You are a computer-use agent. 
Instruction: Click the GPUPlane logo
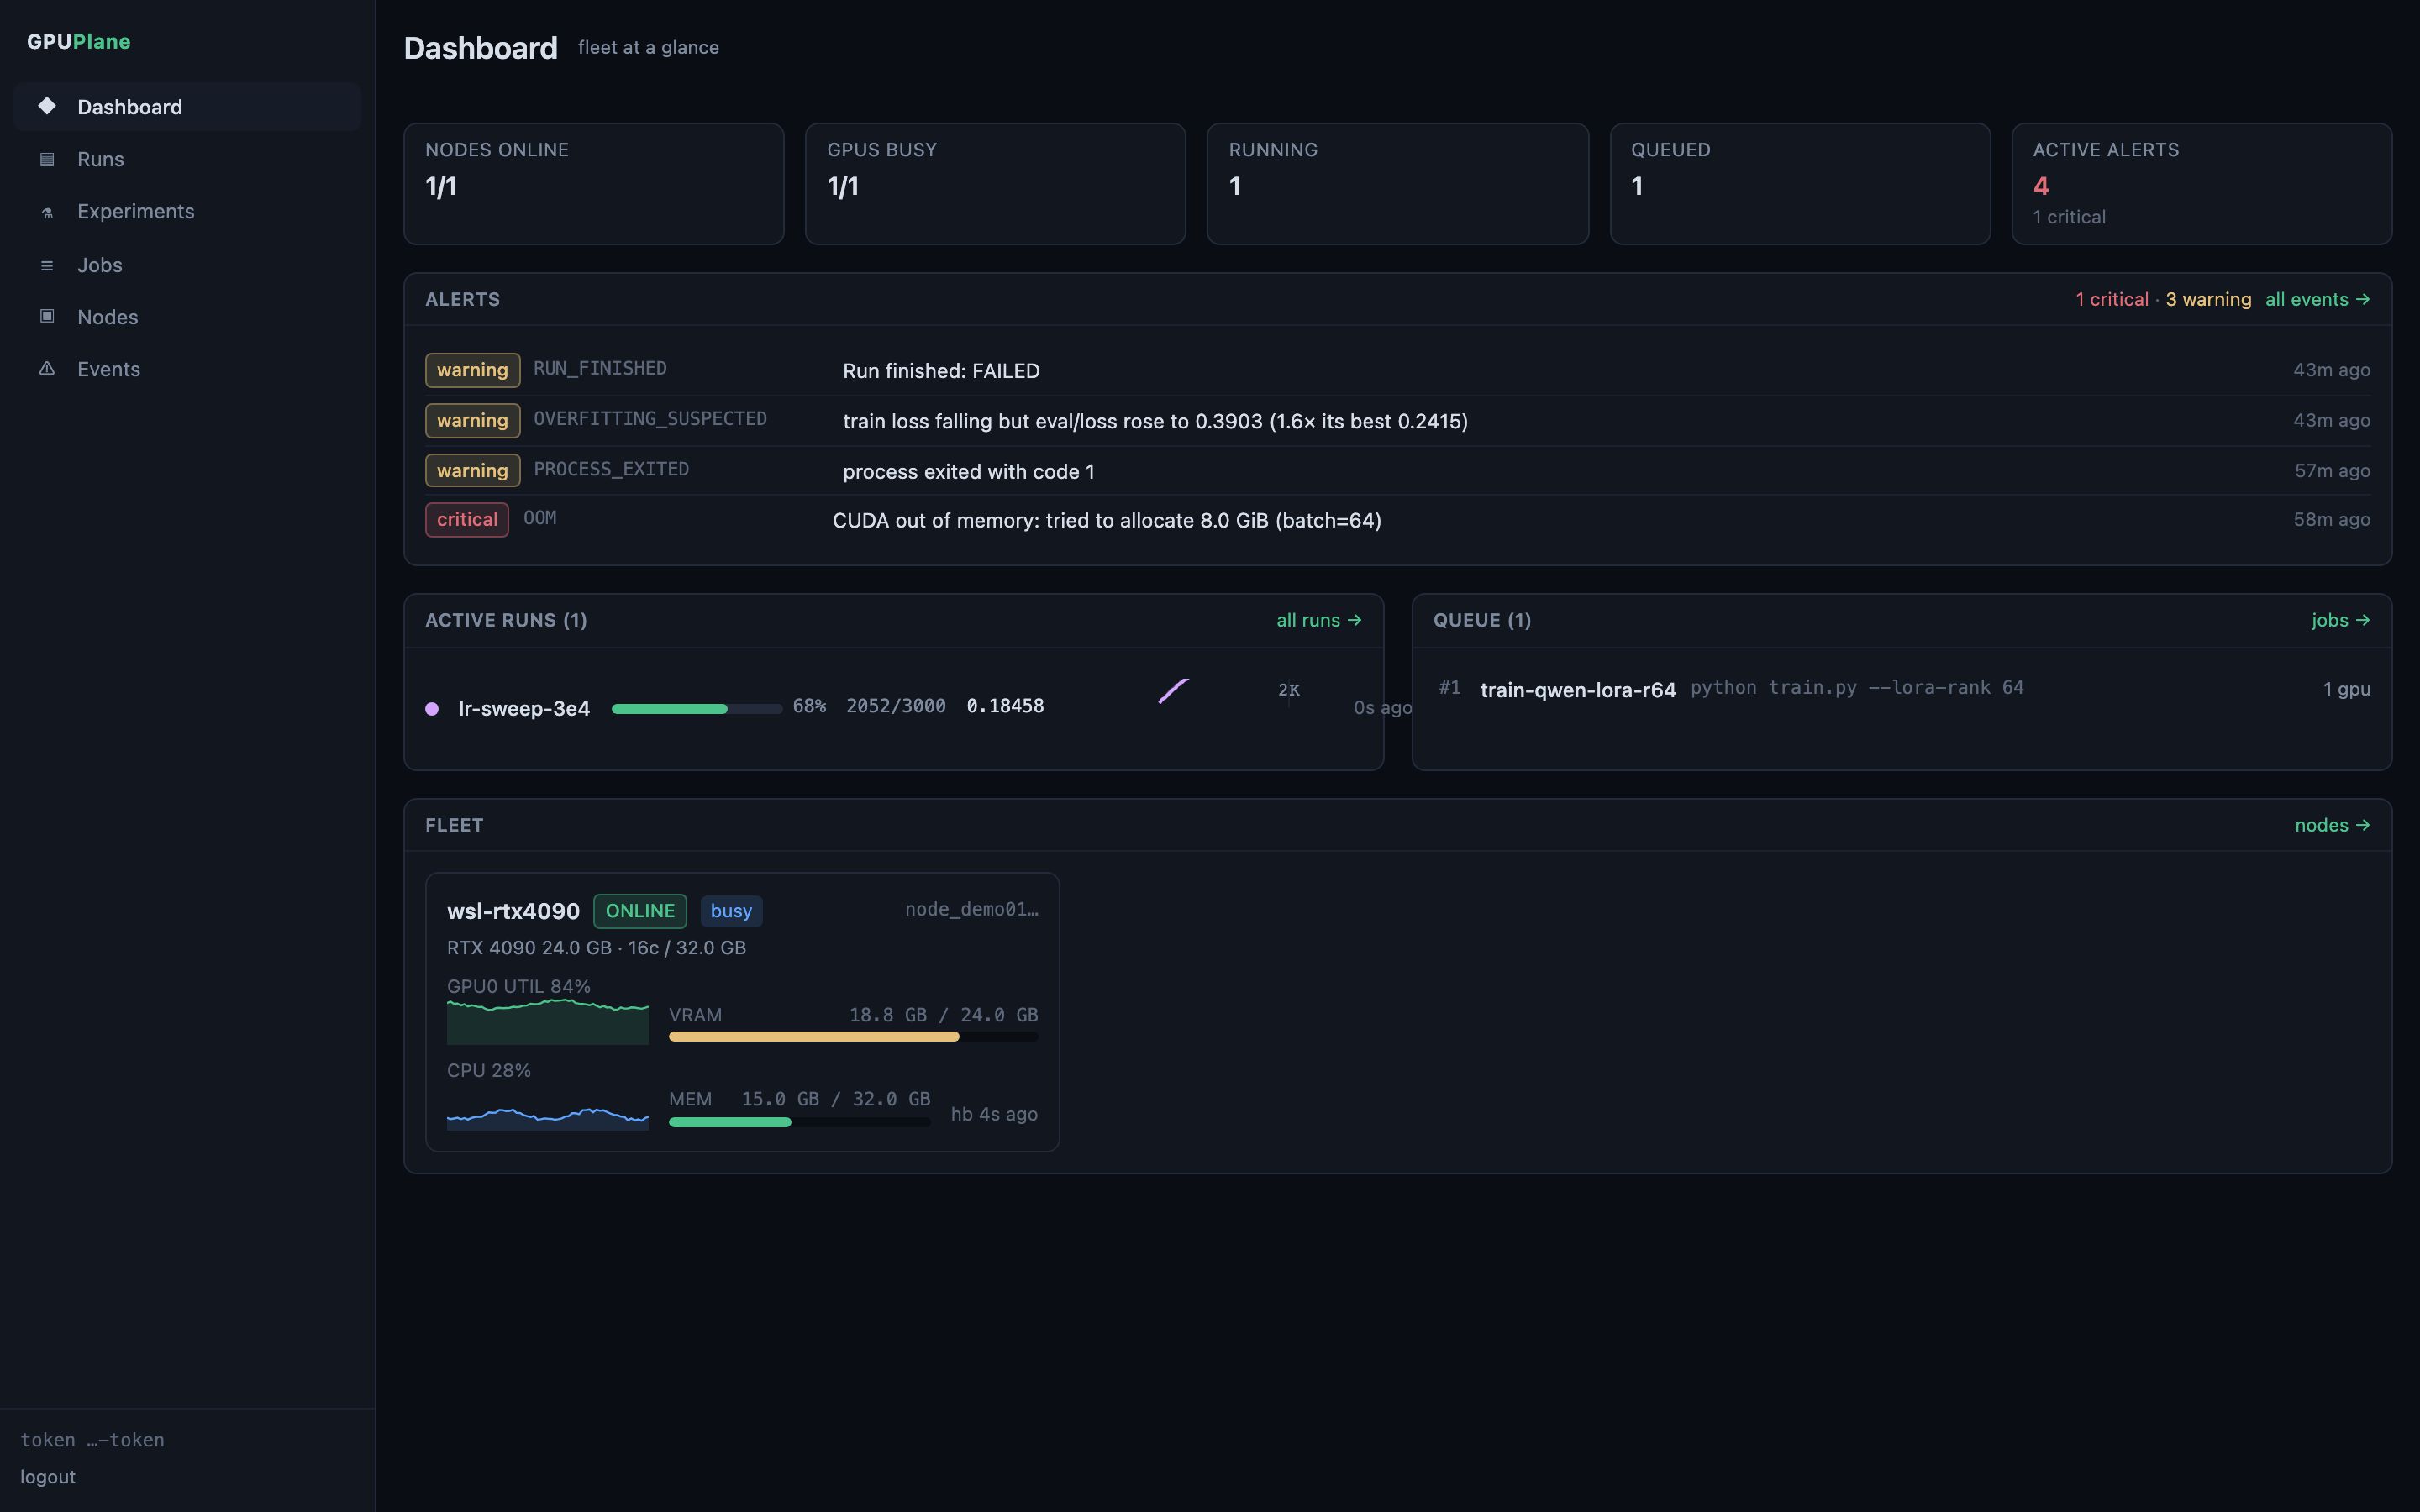coord(79,42)
